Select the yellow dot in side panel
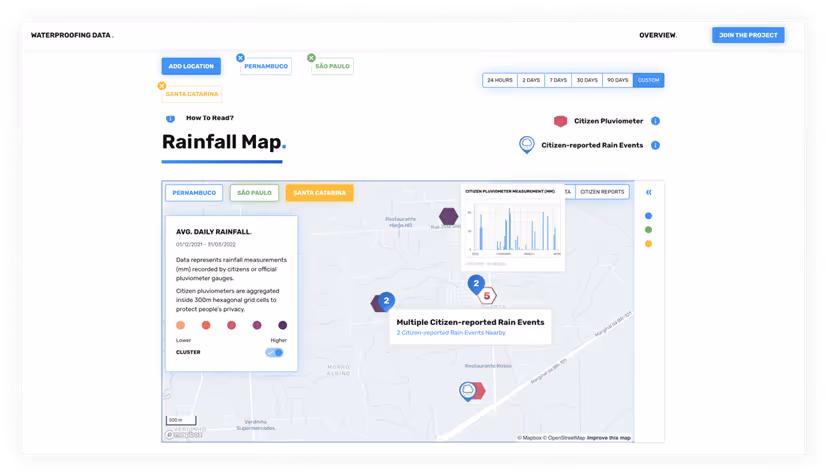The image size is (826, 476). [648, 244]
